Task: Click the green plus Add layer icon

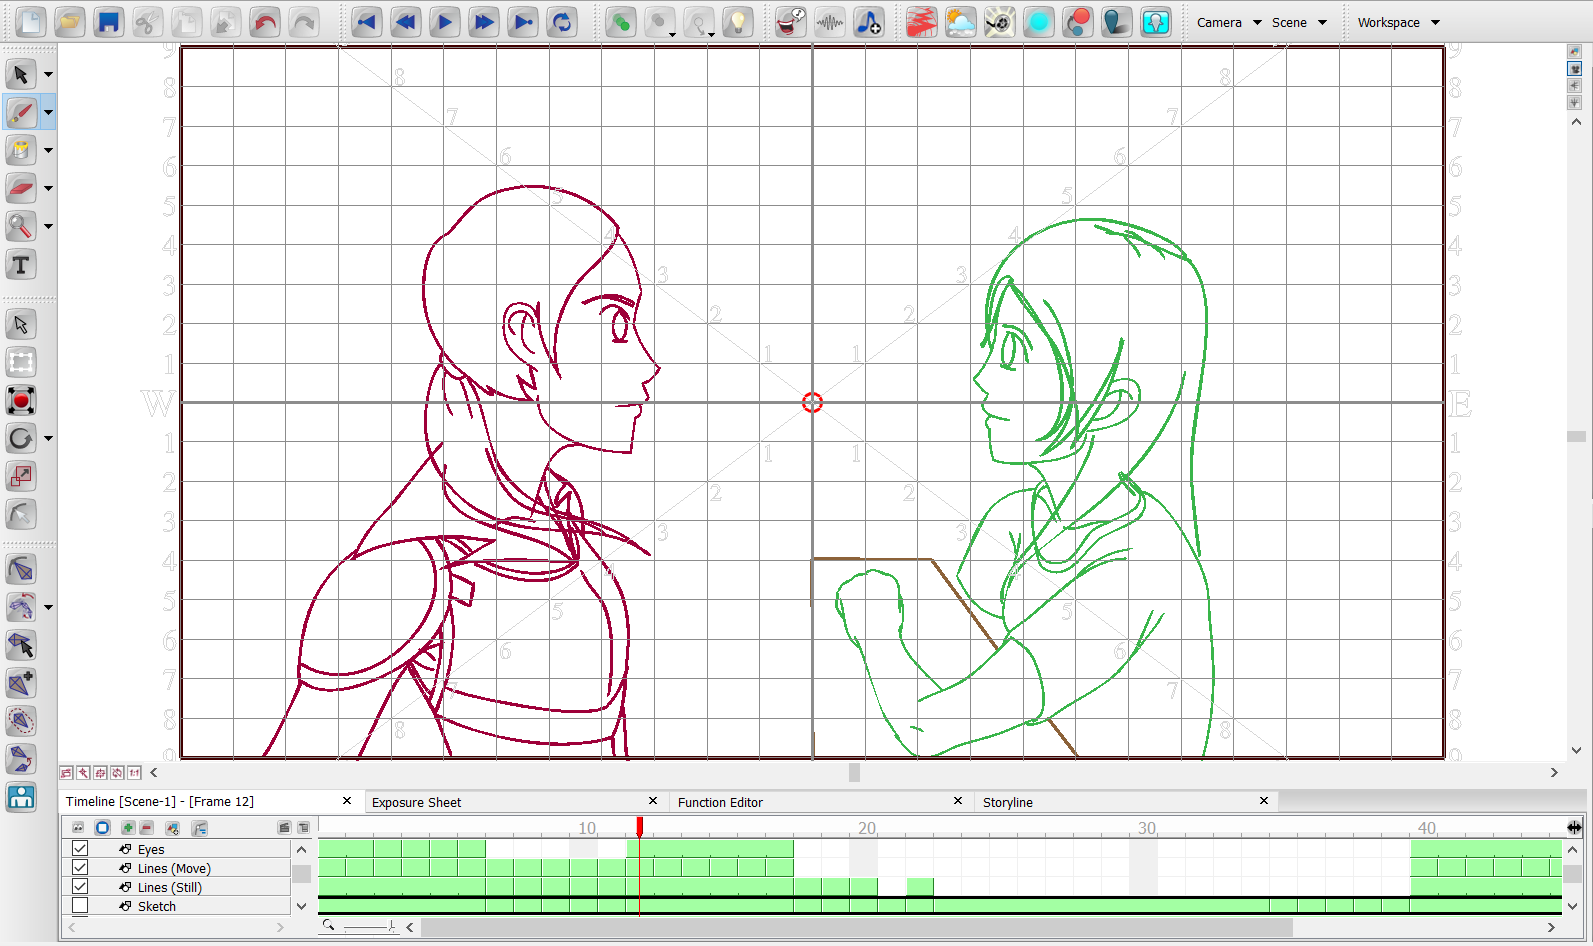Action: [x=128, y=828]
